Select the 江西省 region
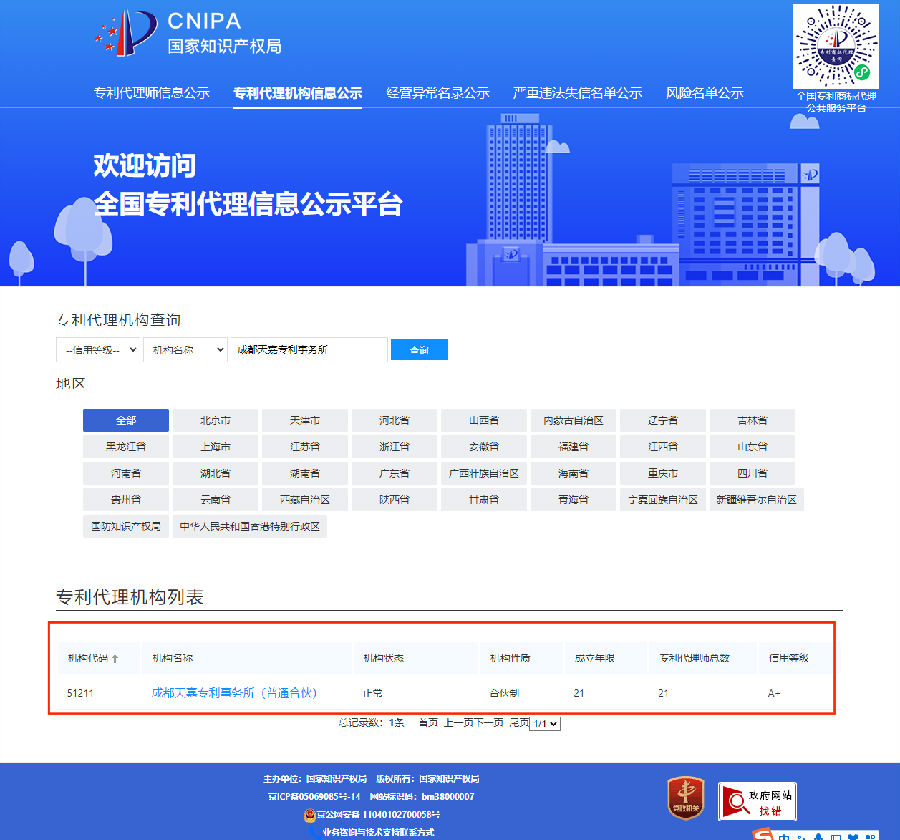Image resolution: width=900 pixels, height=840 pixels. click(x=663, y=446)
